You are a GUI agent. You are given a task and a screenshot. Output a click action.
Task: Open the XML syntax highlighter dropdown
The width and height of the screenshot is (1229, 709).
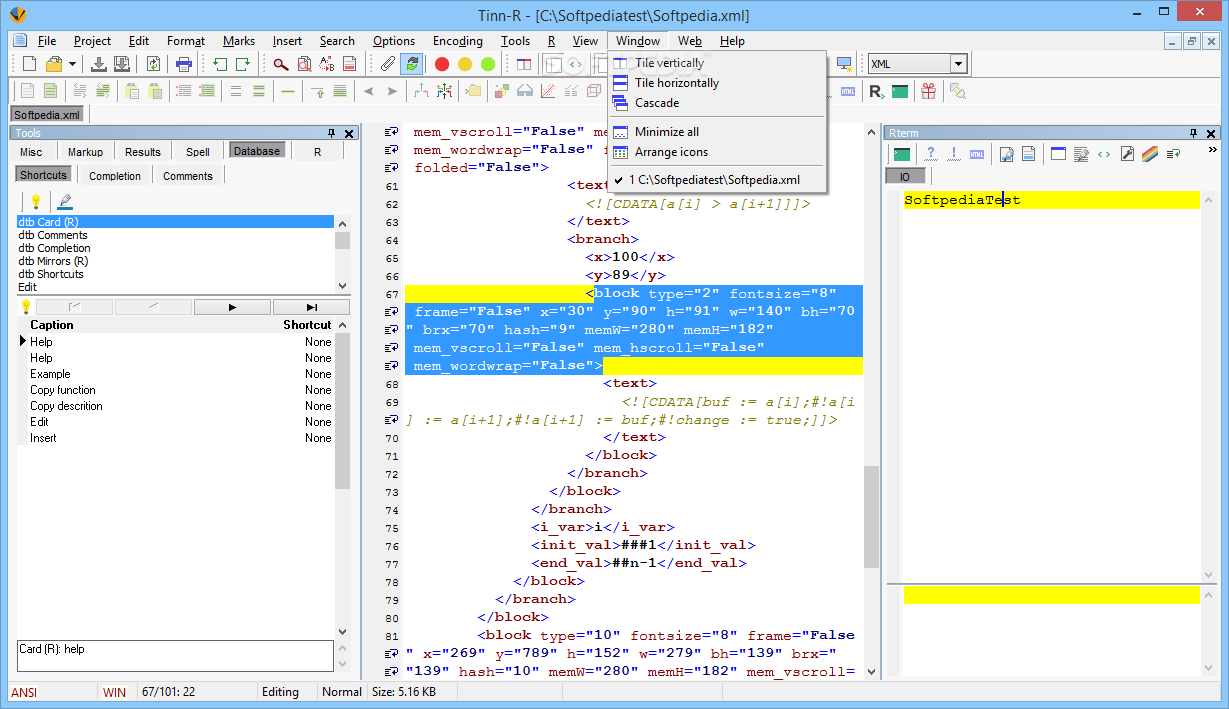click(x=958, y=64)
